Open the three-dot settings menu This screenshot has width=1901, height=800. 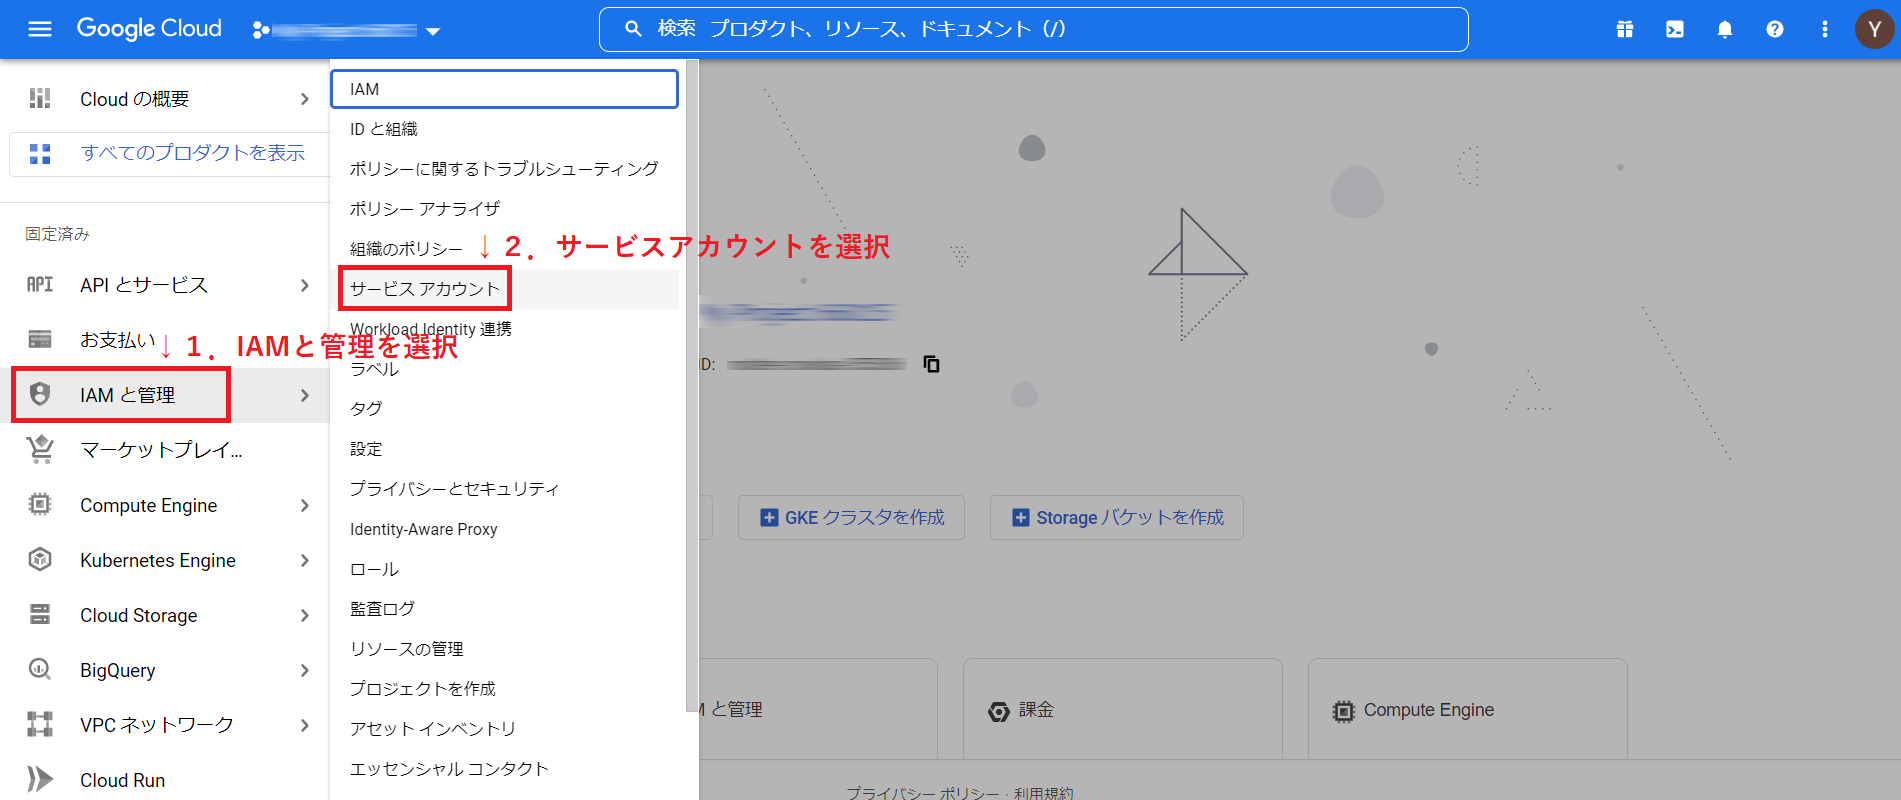[1825, 30]
